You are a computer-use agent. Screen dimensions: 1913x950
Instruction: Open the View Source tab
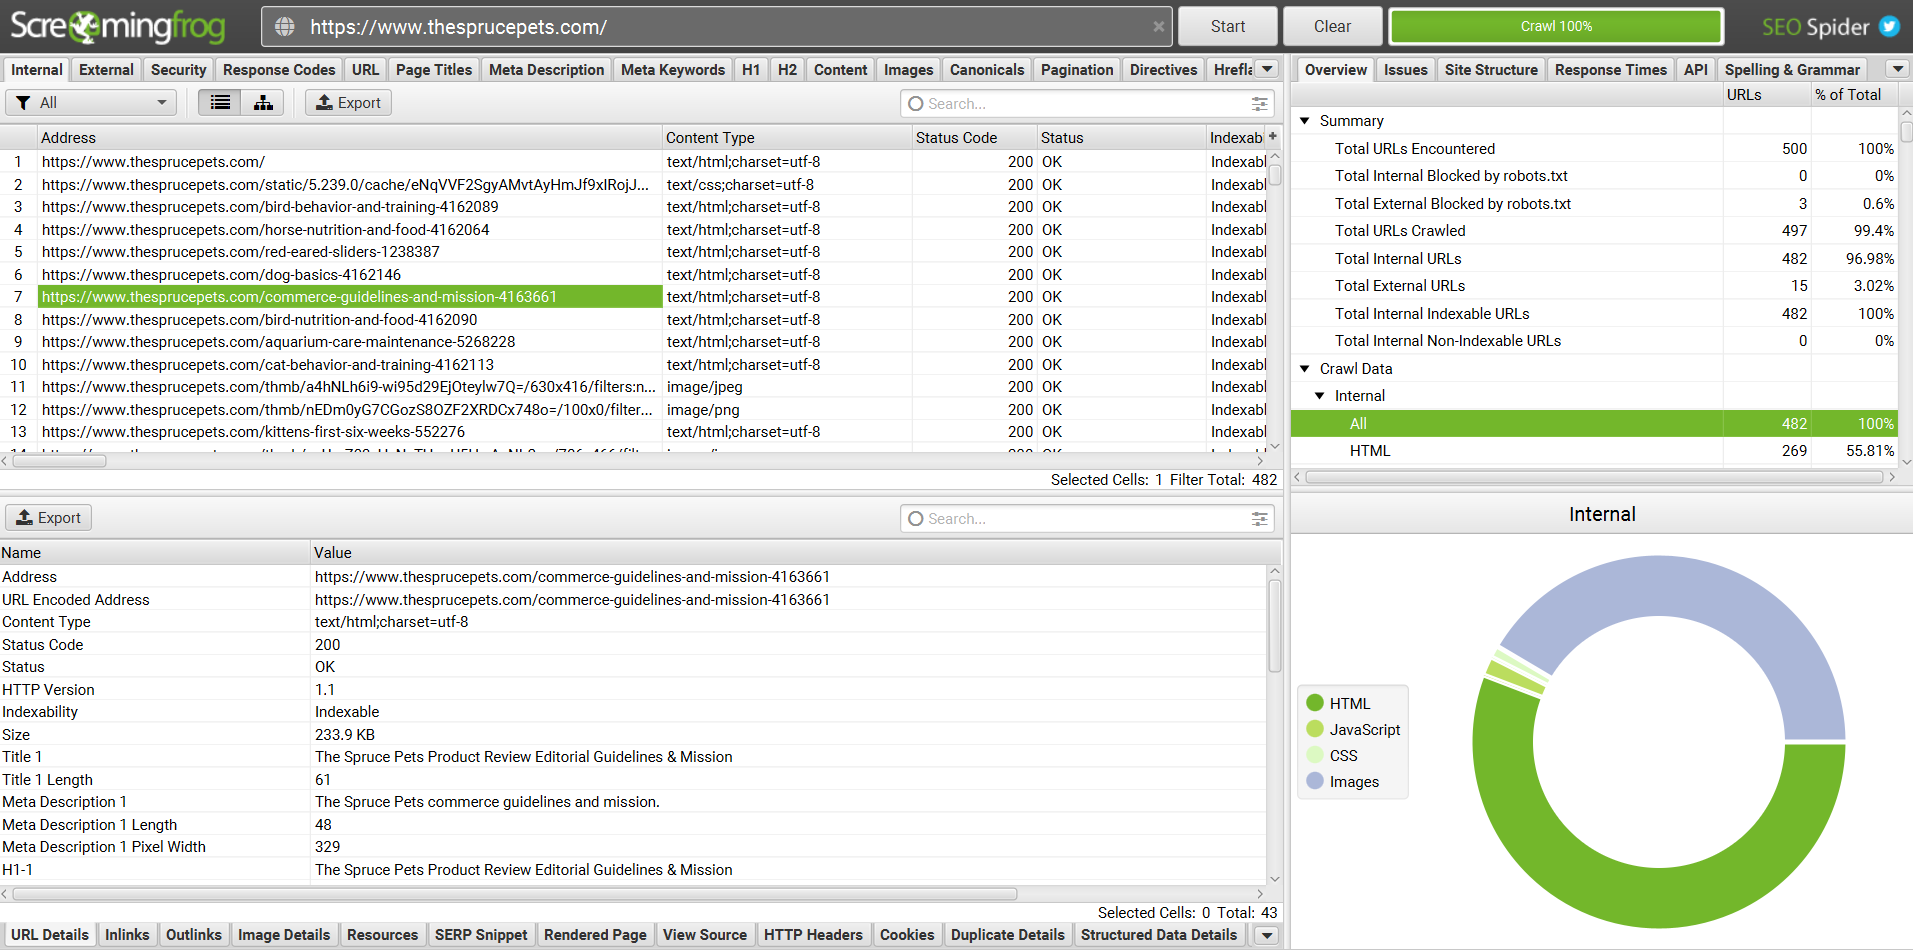pos(704,935)
